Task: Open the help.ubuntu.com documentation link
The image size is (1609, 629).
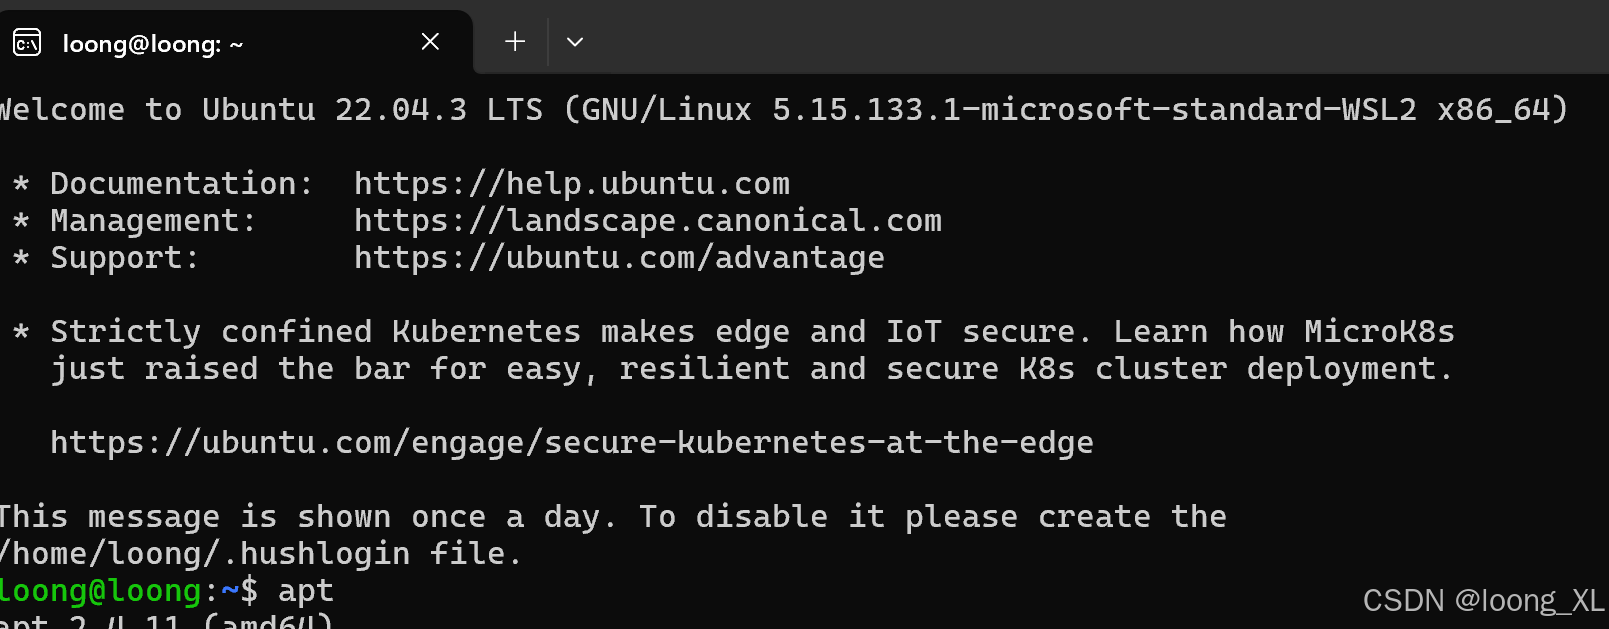Action: coord(571,184)
